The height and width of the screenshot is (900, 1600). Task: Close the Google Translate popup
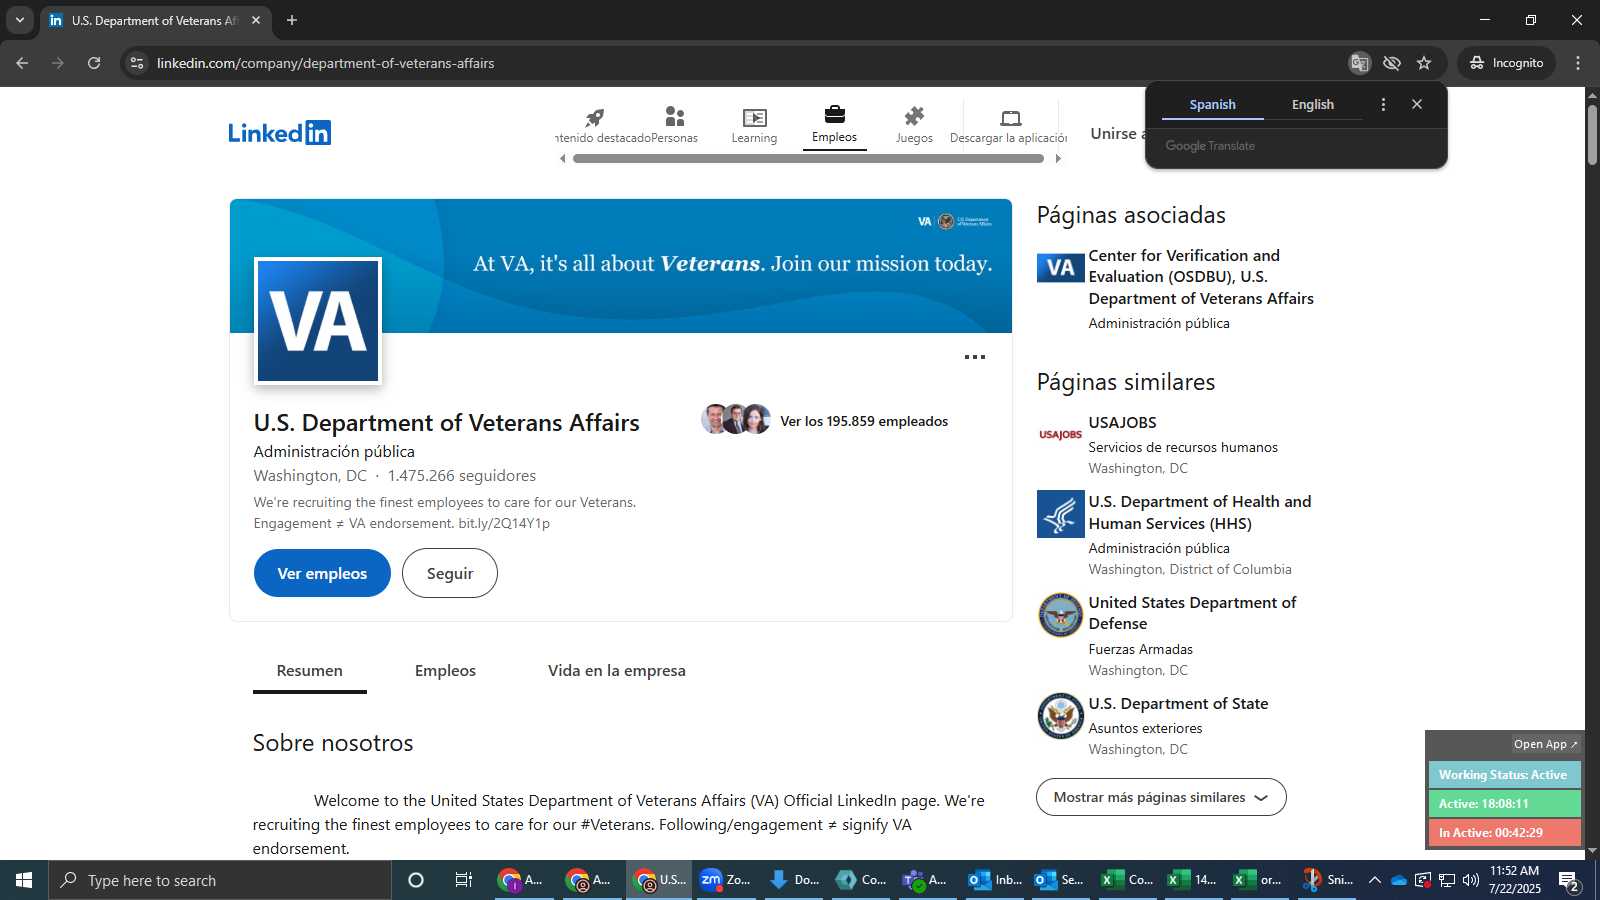coord(1417,104)
